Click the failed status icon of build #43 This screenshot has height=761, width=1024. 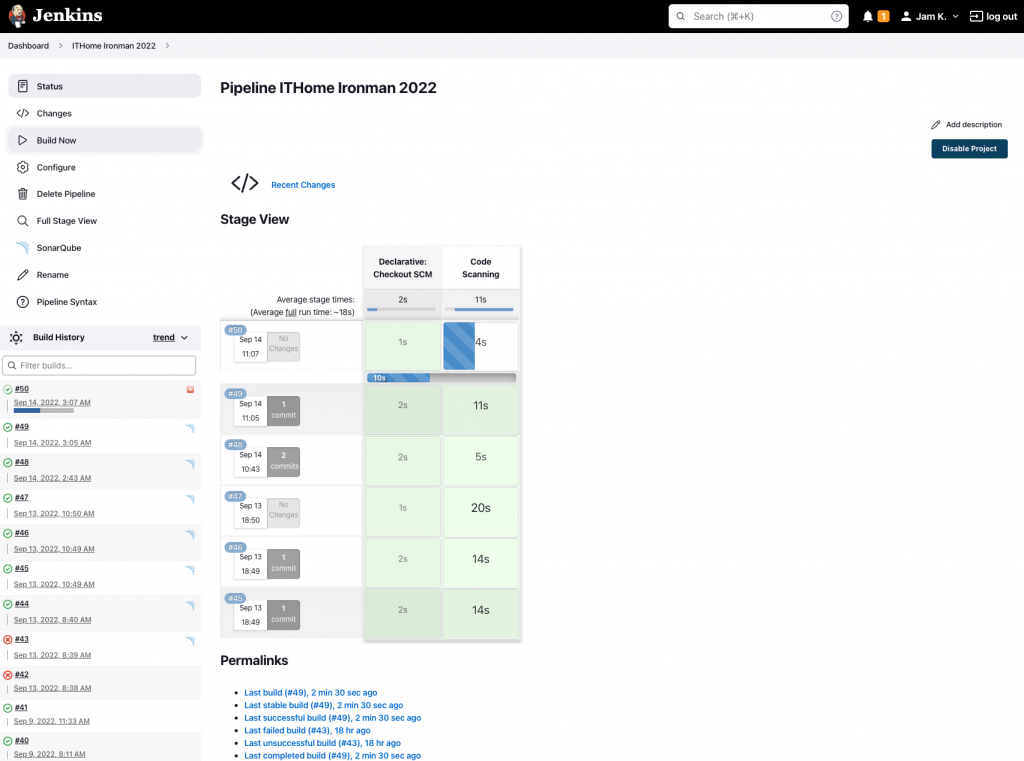[x=8, y=640]
